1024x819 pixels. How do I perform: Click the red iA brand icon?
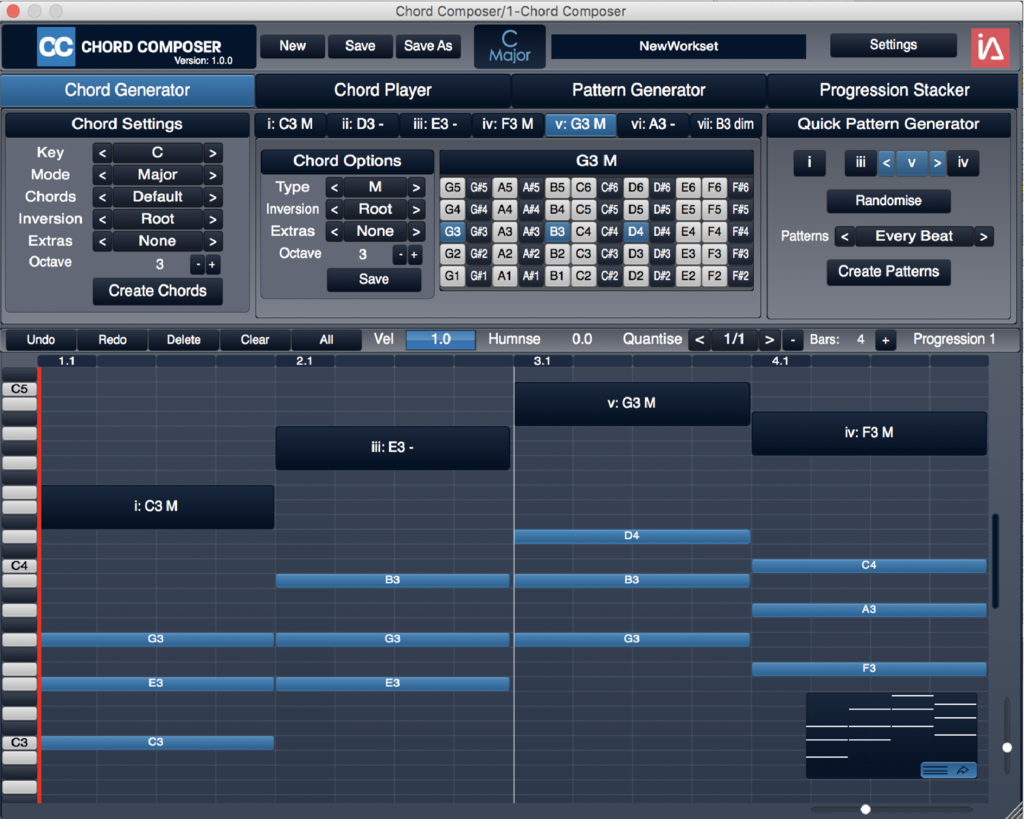(x=990, y=48)
